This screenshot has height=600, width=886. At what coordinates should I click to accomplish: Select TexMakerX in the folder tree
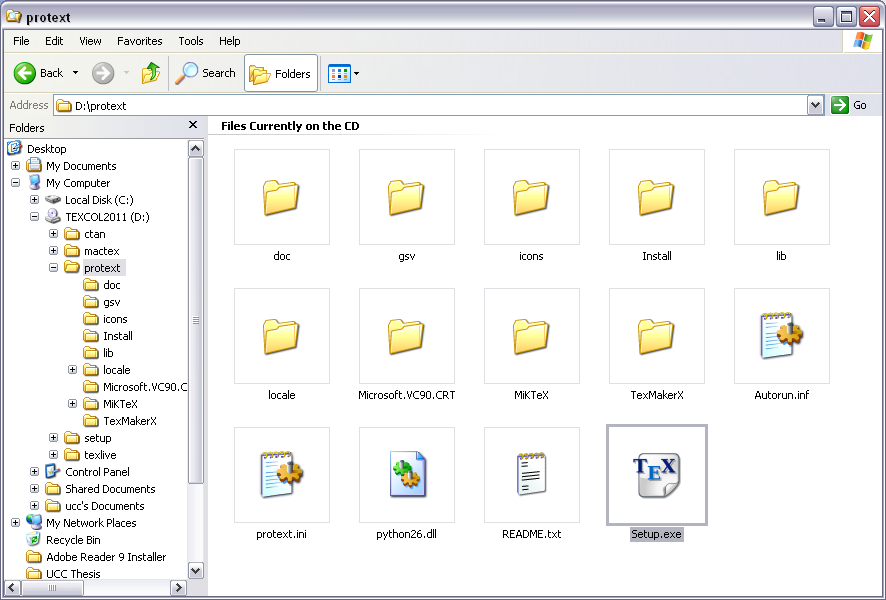120,421
